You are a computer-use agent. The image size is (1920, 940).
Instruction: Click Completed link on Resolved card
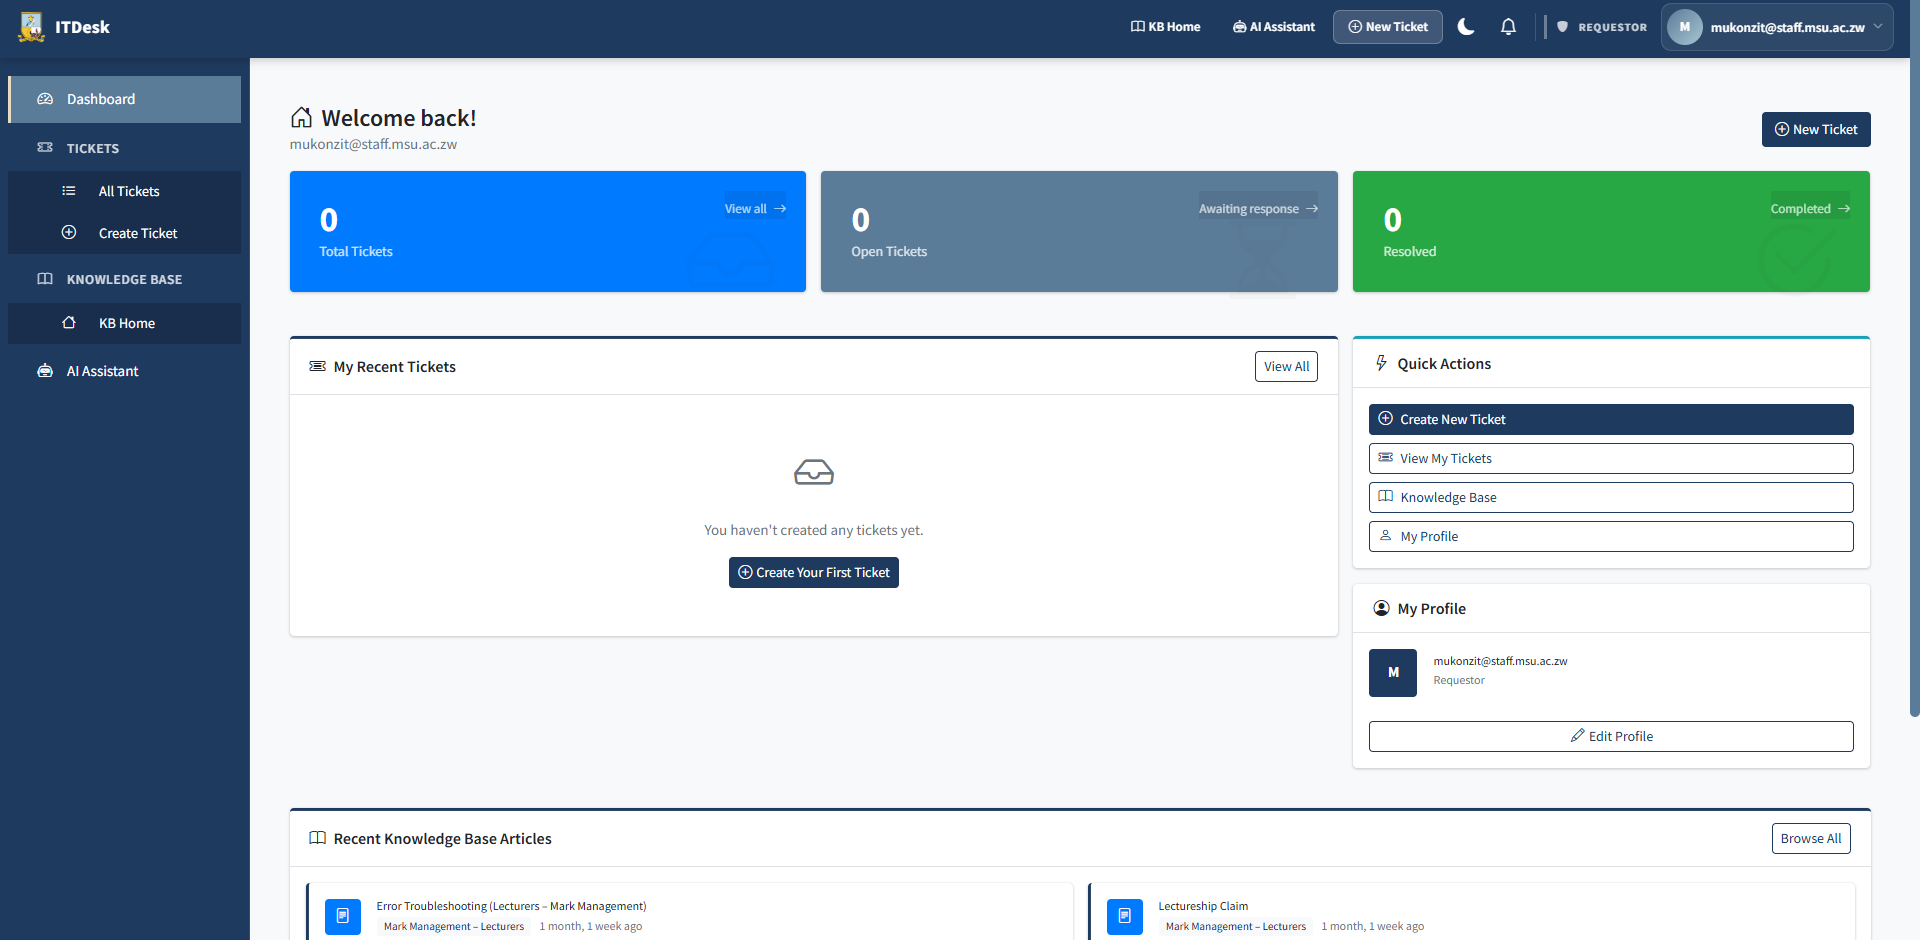pyautogui.click(x=1810, y=209)
